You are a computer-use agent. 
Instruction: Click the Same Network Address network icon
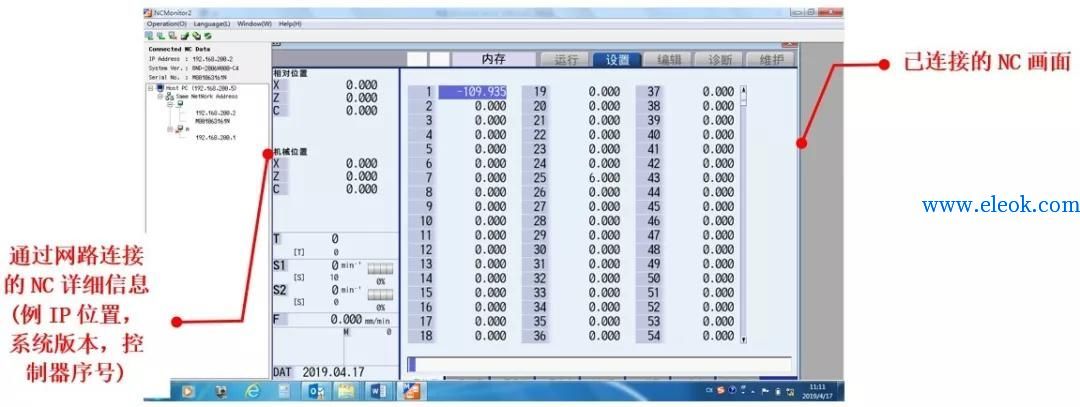(169, 97)
